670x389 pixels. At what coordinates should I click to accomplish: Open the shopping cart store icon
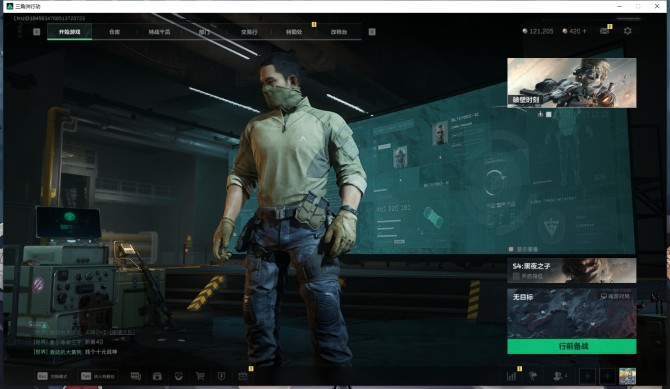[x=200, y=376]
